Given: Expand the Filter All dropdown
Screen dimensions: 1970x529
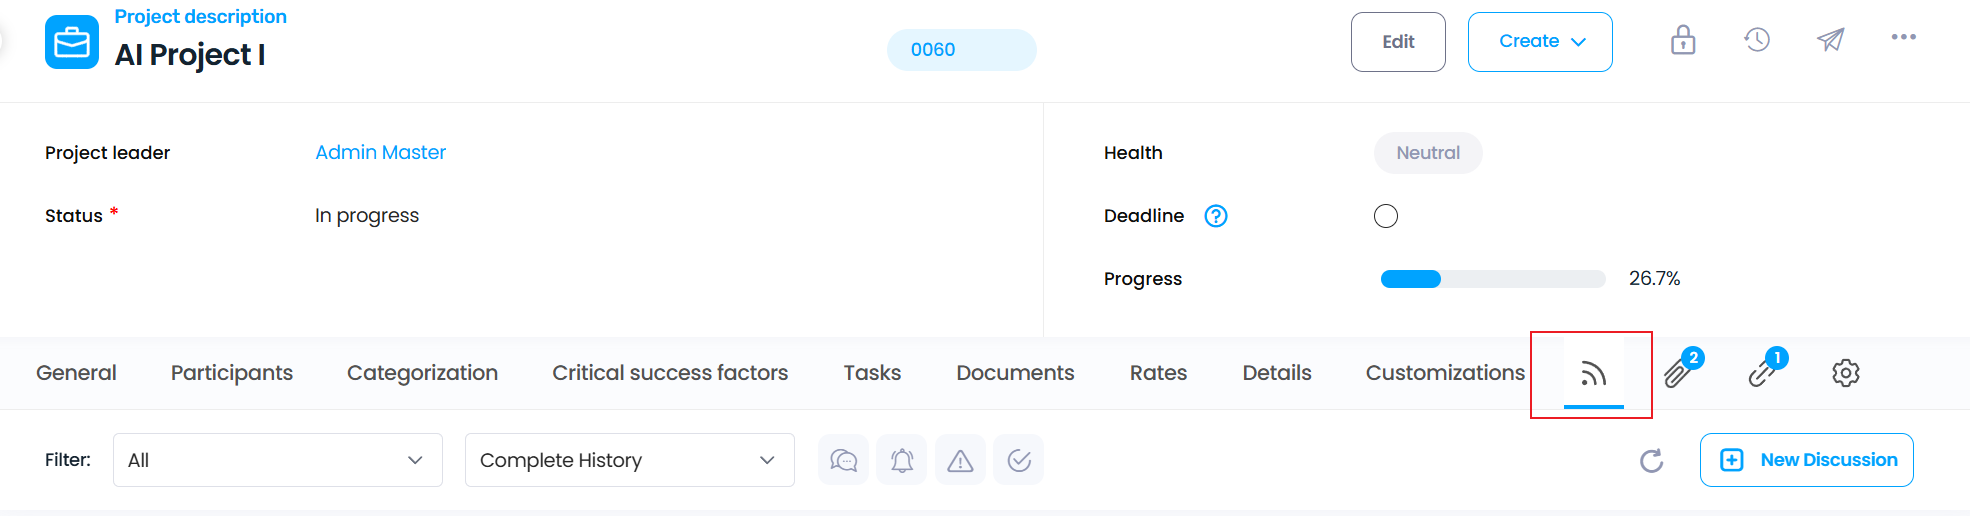Looking at the screenshot, I should pyautogui.click(x=278, y=460).
